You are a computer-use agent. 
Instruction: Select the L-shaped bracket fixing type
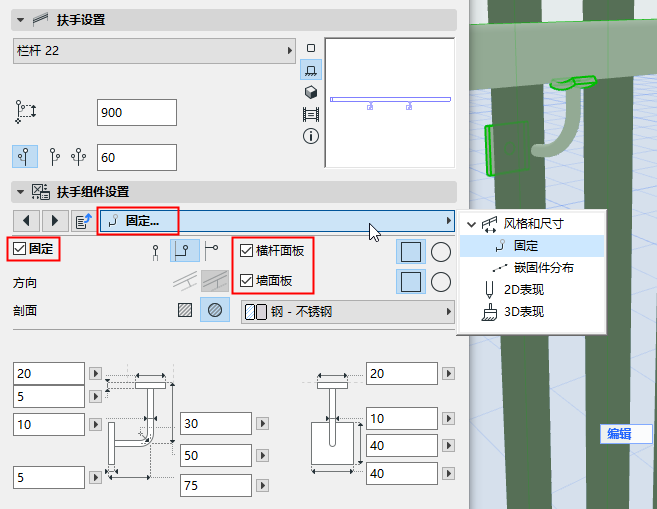pyautogui.click(x=184, y=251)
